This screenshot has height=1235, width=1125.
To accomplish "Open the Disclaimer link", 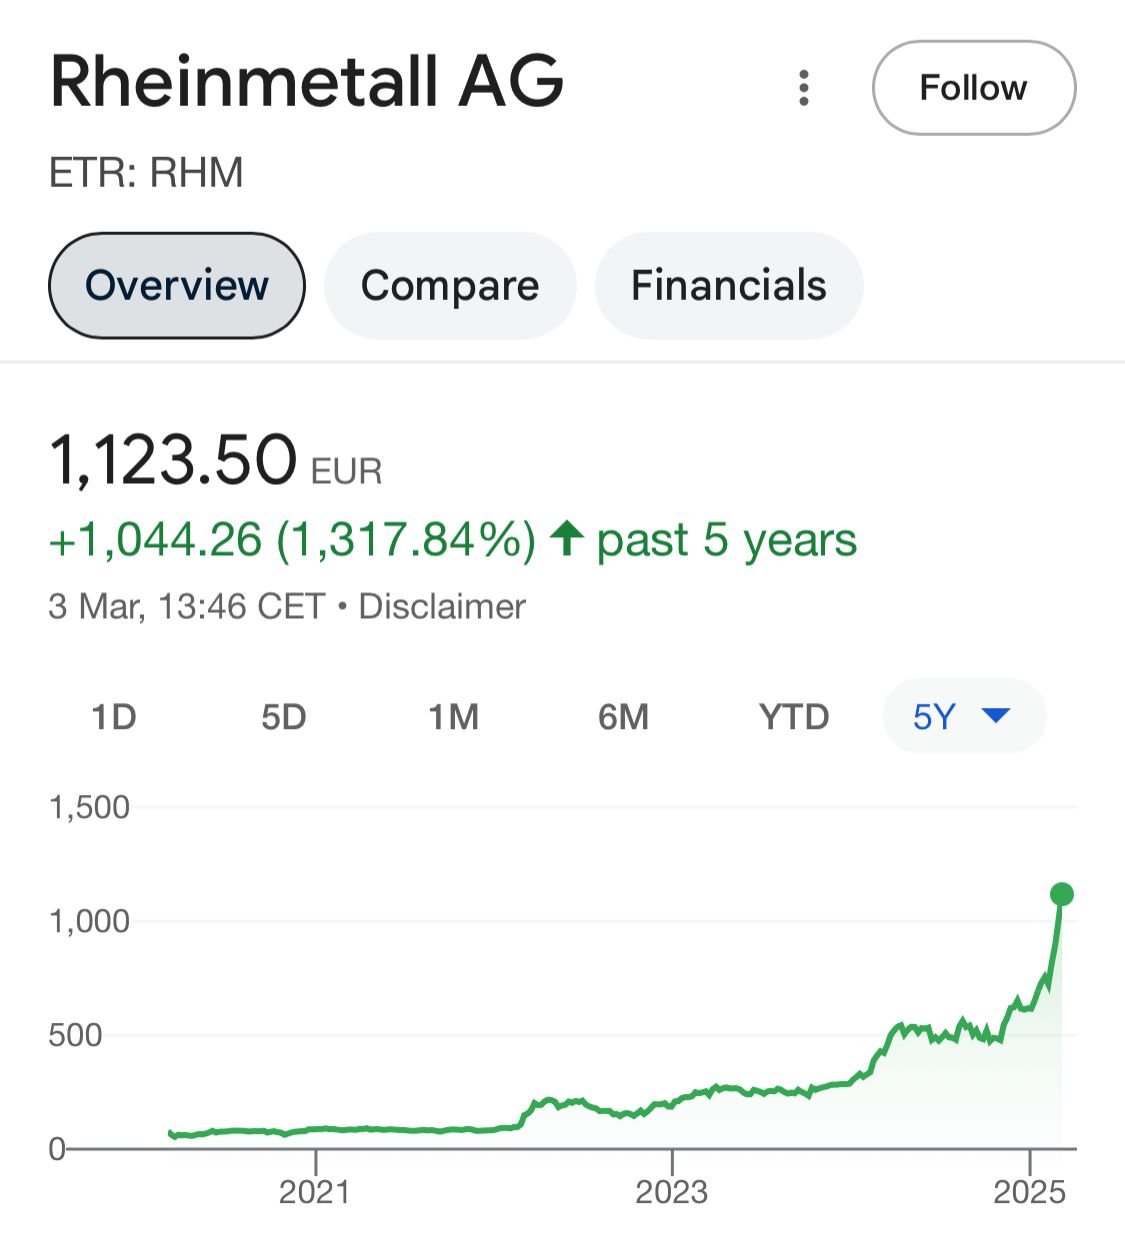I will click(x=442, y=606).
